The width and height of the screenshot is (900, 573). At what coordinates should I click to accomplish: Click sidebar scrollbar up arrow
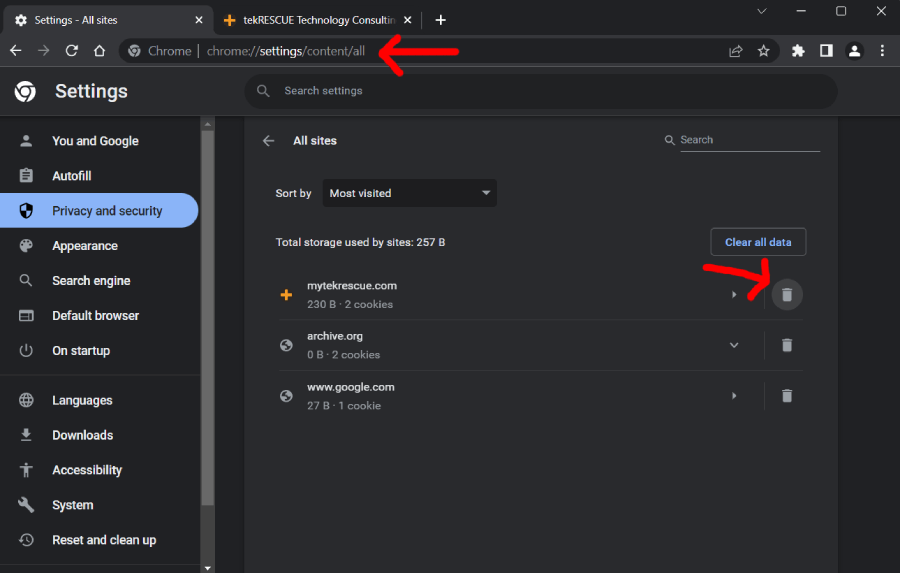tap(207, 124)
